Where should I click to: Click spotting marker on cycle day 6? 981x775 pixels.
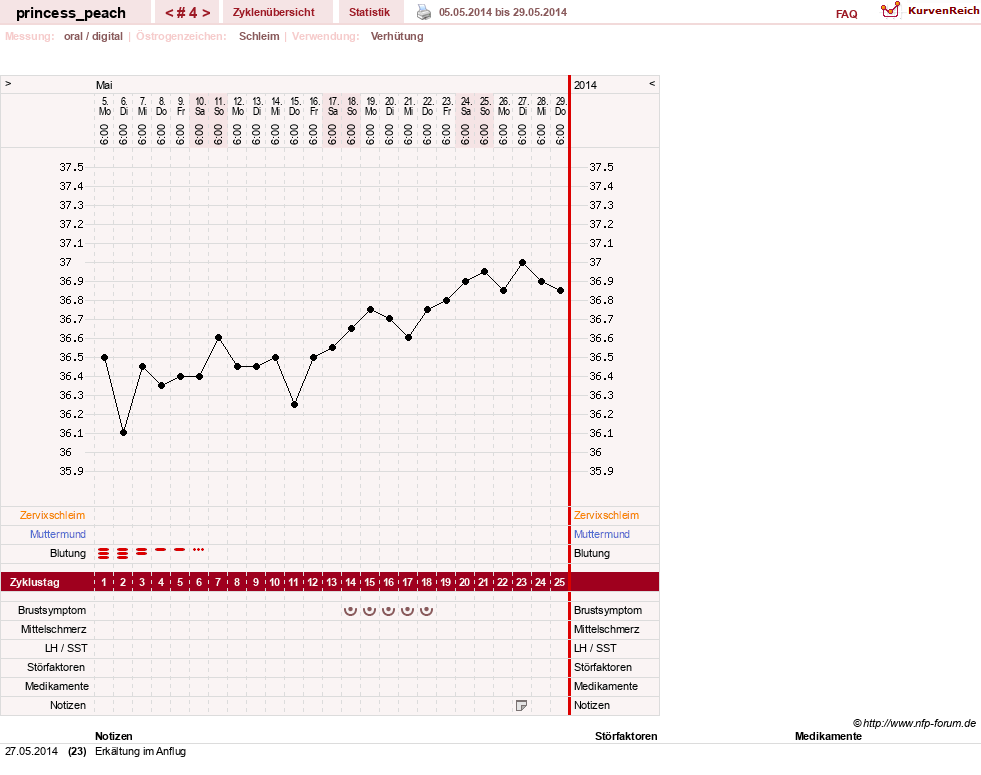(x=199, y=549)
